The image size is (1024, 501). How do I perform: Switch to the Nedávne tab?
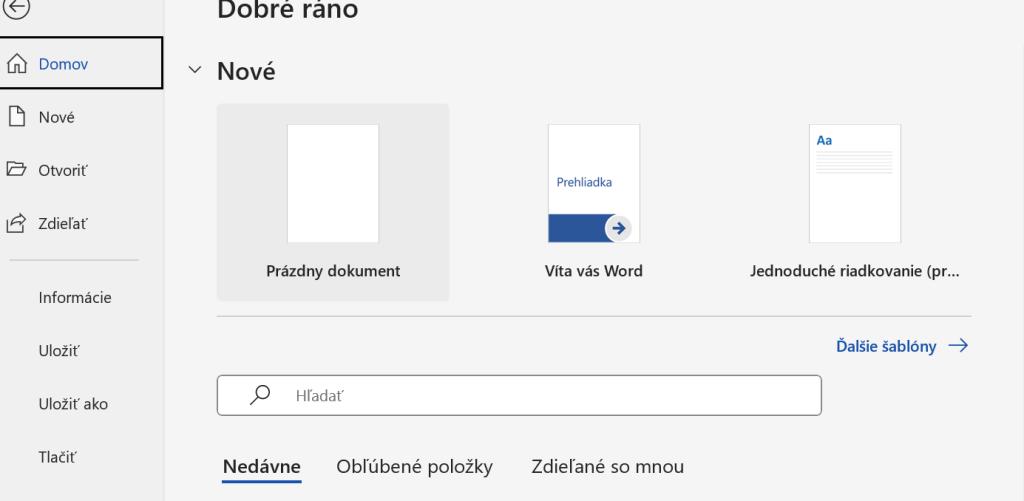(x=261, y=467)
